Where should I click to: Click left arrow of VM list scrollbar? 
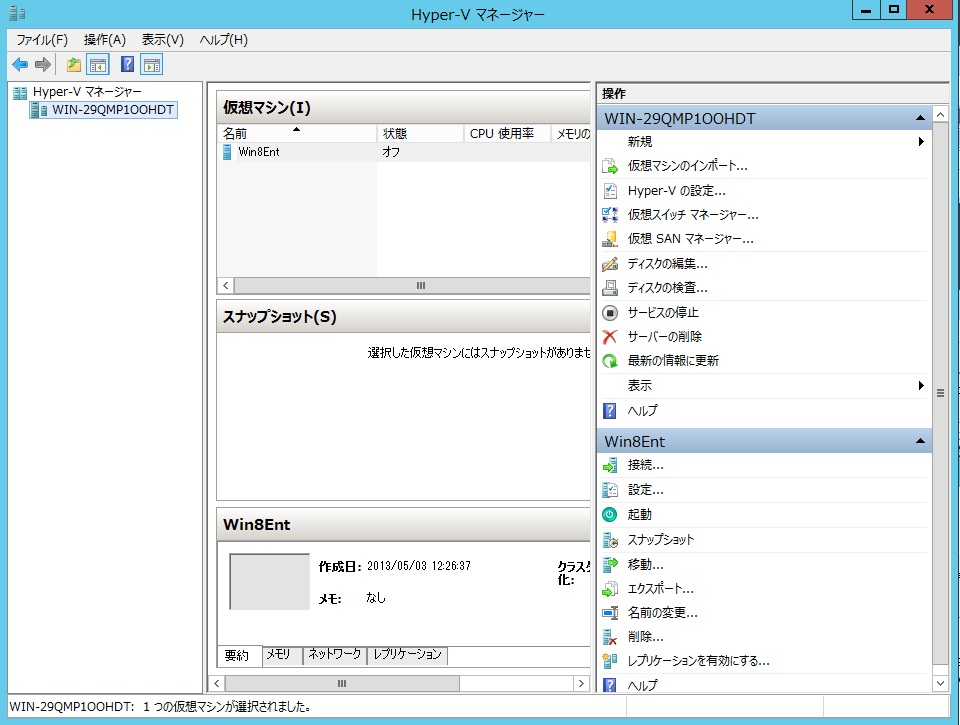(225, 285)
